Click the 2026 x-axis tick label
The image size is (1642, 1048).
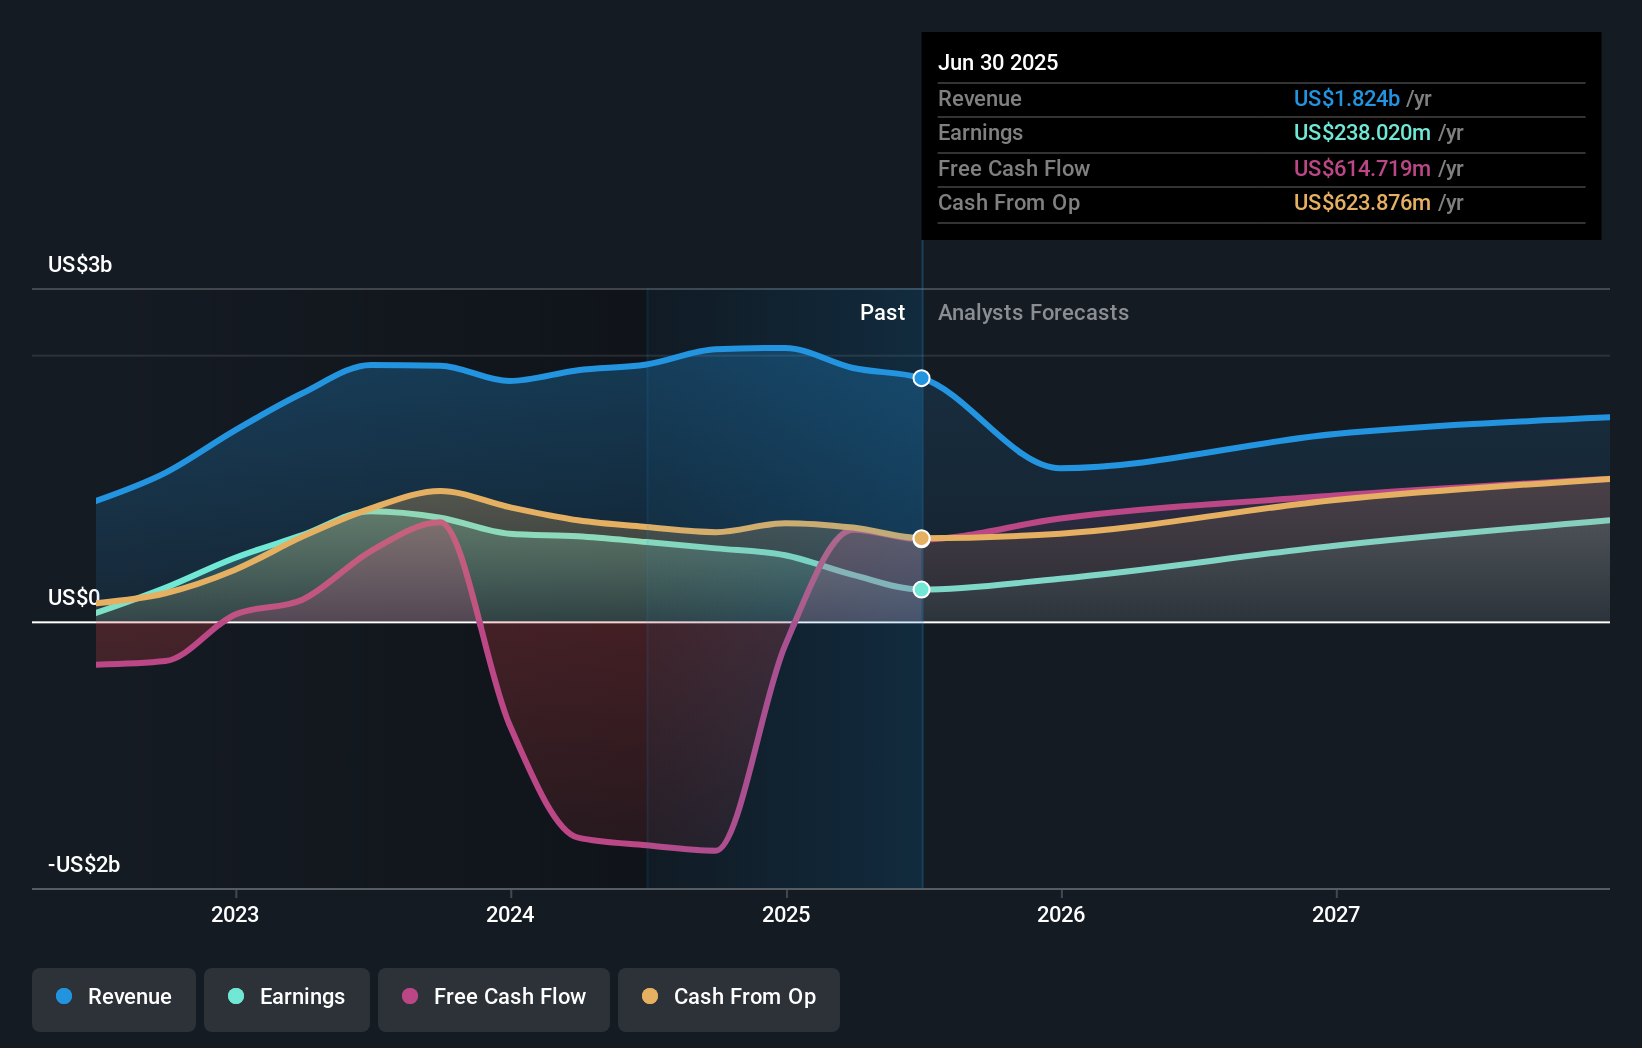pyautogui.click(x=1061, y=914)
